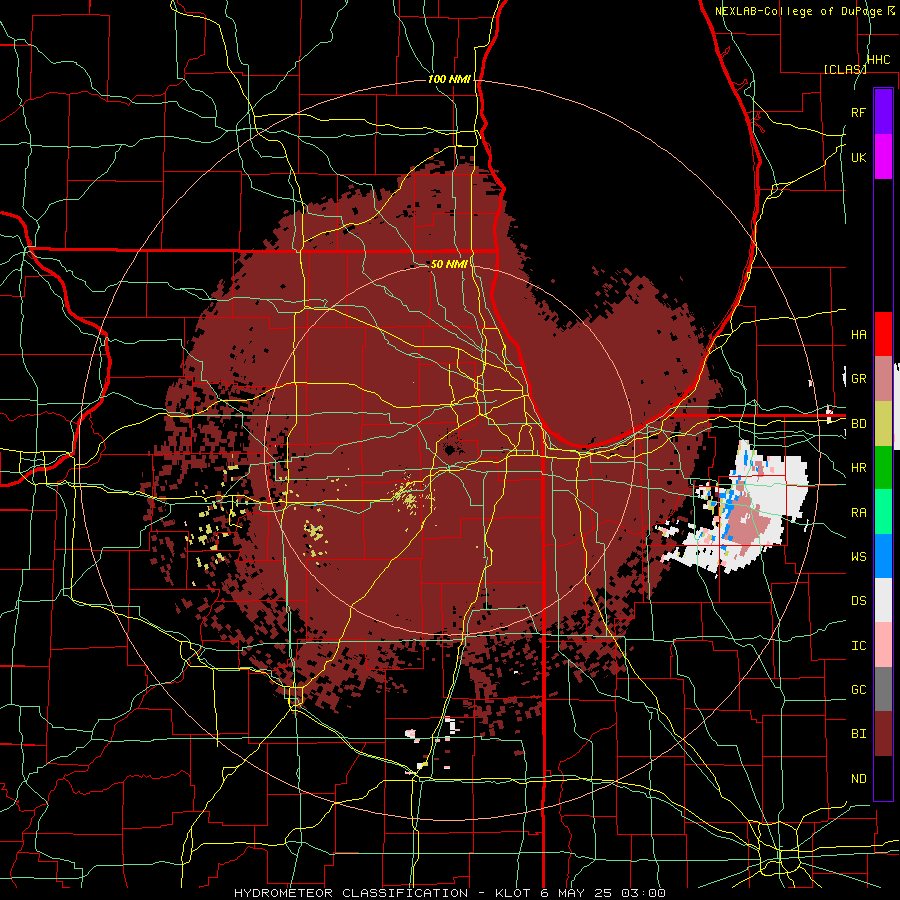Click the [CLAS] units label
The image size is (900, 900).
[845, 69]
